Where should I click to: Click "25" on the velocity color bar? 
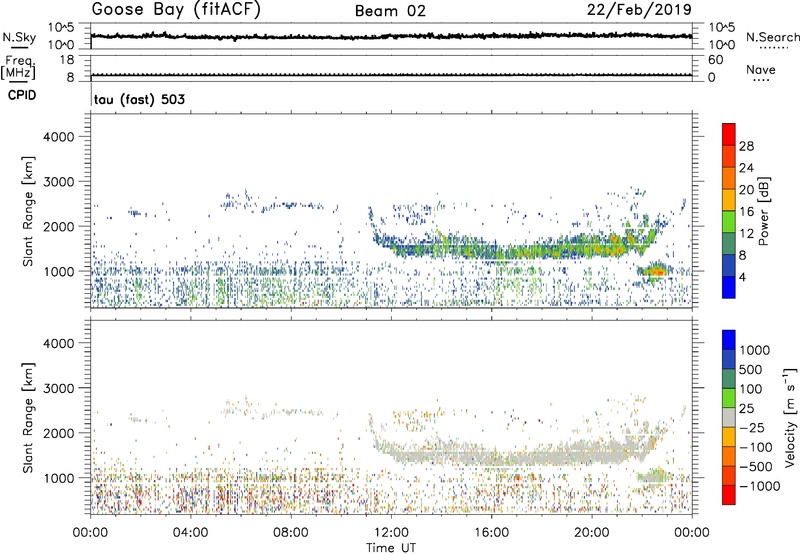coord(747,408)
